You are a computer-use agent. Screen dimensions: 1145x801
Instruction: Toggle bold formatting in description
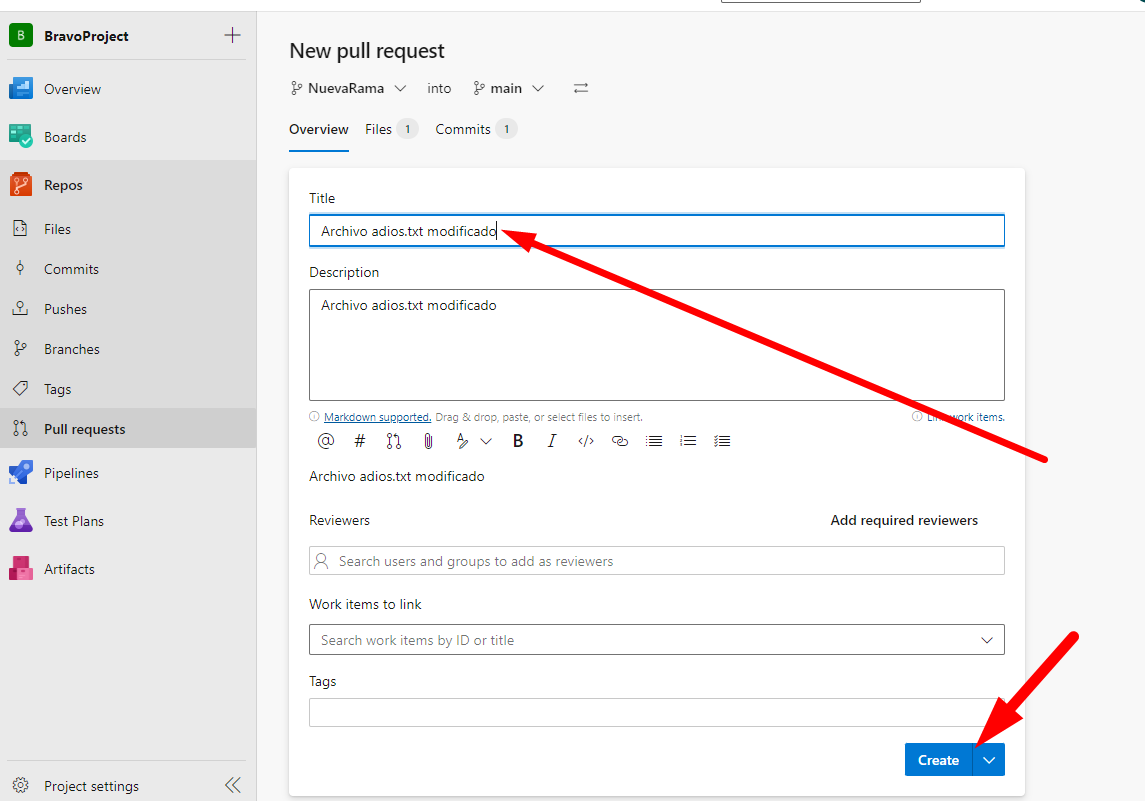(518, 441)
